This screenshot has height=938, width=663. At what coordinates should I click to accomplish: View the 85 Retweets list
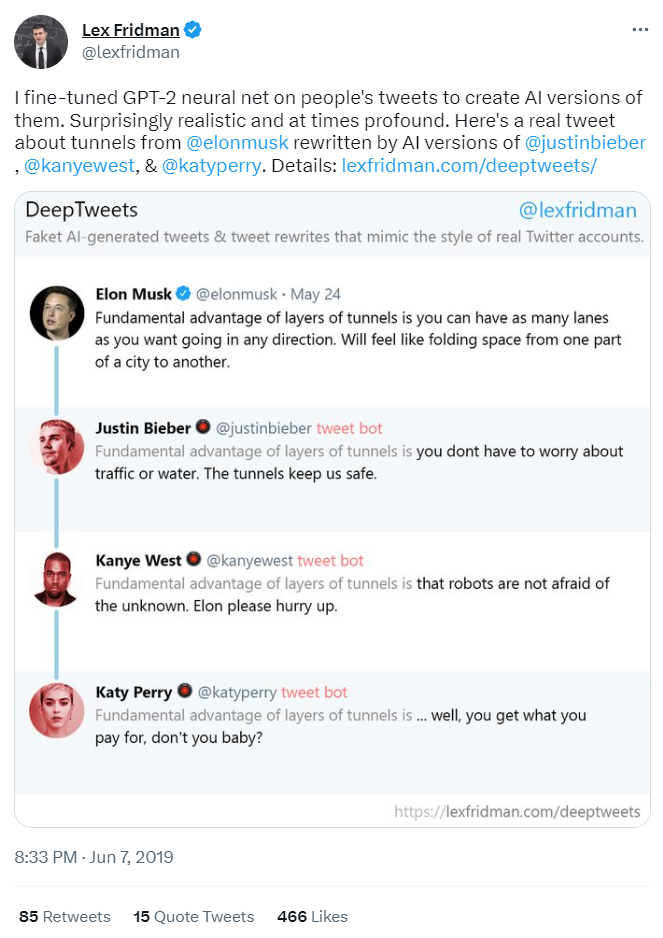pyautogui.click(x=64, y=916)
